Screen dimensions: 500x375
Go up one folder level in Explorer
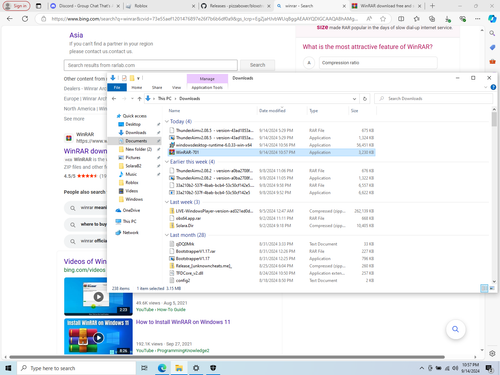coord(139,99)
